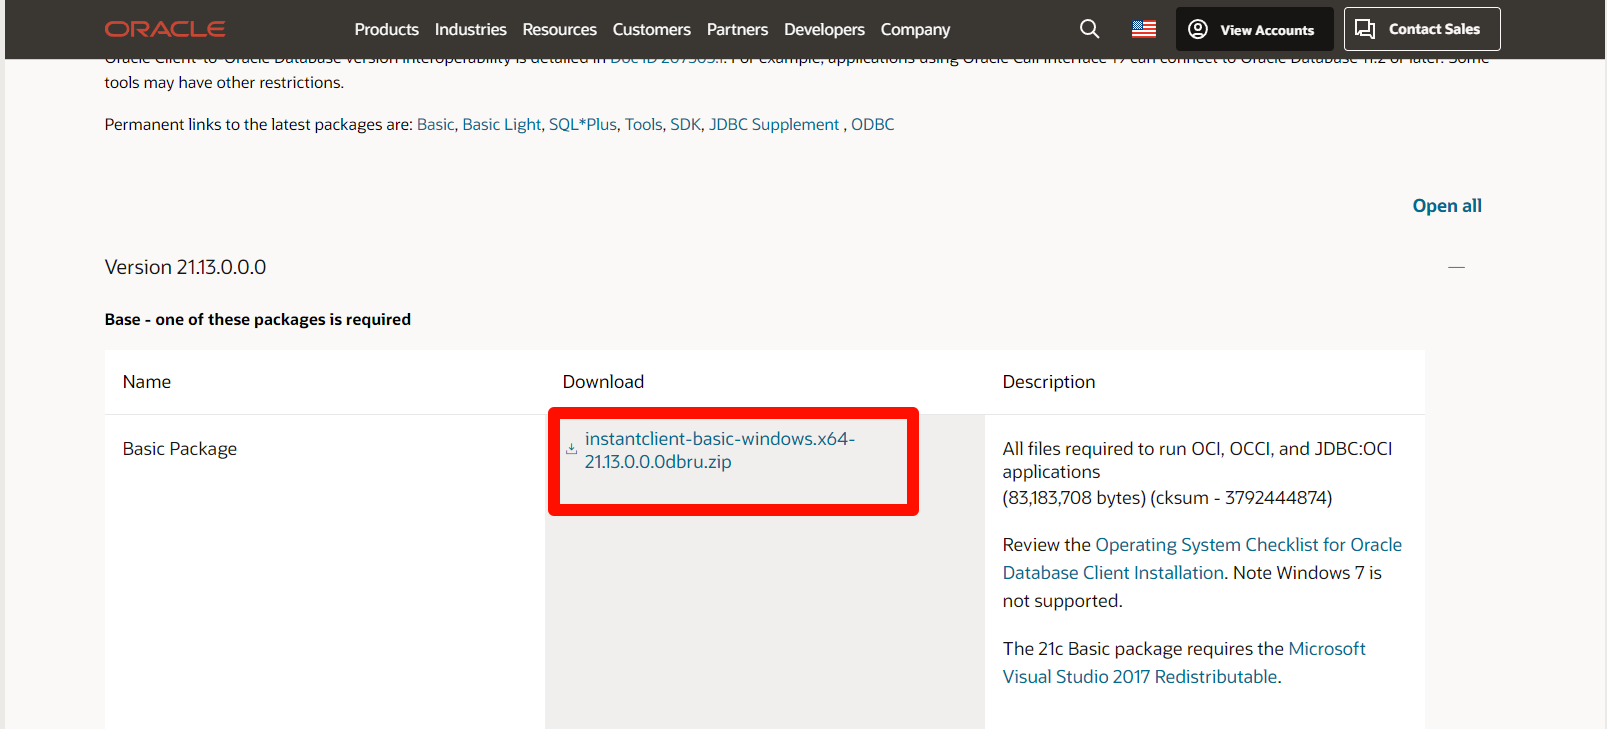Download instantclient-basic-windows.x64-21.13.0.0.0dbru.zip
This screenshot has width=1607, height=729.
720,450
